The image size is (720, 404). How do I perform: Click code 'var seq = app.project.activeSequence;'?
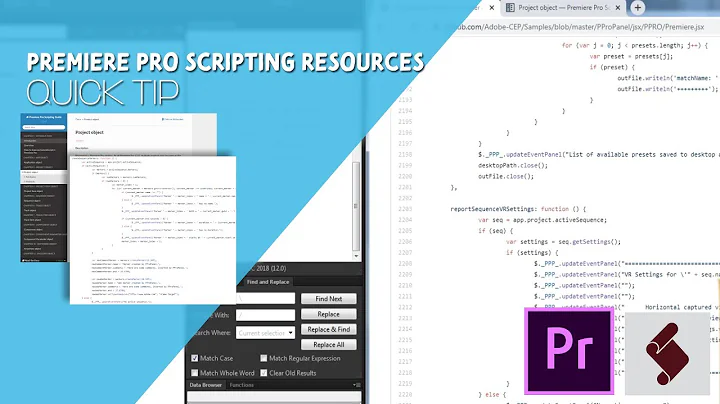[542, 220]
